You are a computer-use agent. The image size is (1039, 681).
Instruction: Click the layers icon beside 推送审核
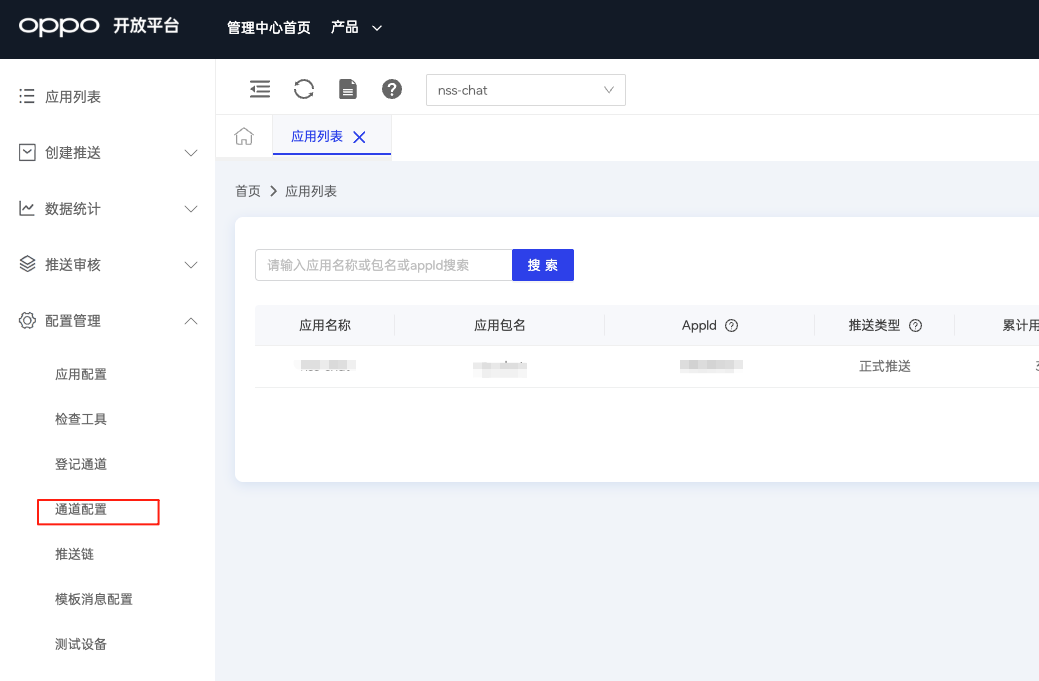click(27, 264)
